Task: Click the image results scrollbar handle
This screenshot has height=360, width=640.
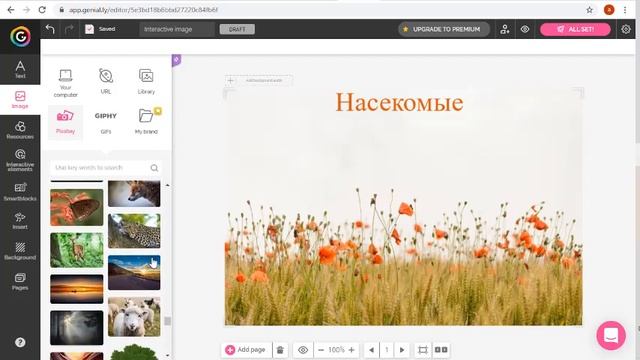Action: tap(167, 321)
